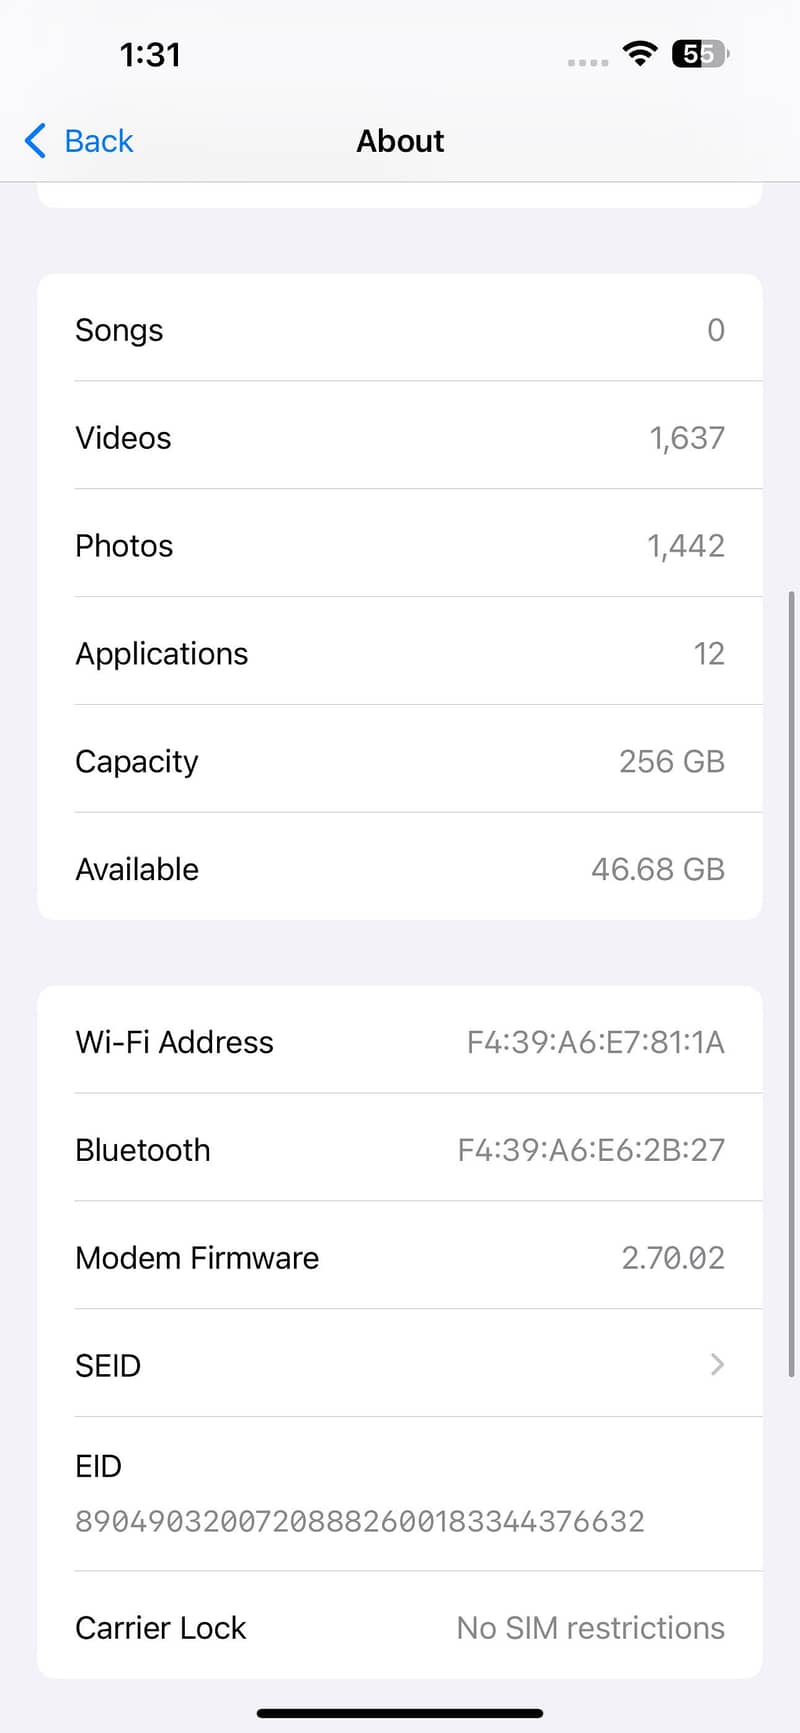800x1733 pixels.
Task: Go back using the Back label
Action: [x=98, y=141]
